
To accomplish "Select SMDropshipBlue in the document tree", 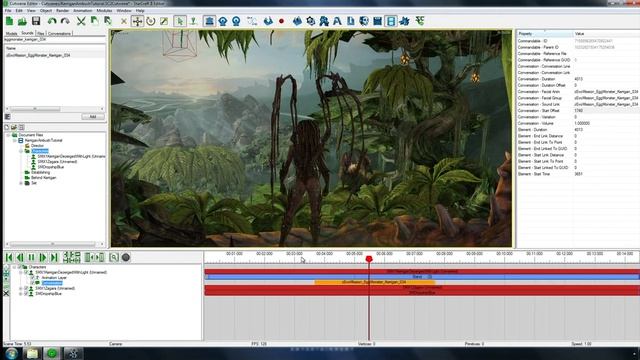I will [51, 167].
